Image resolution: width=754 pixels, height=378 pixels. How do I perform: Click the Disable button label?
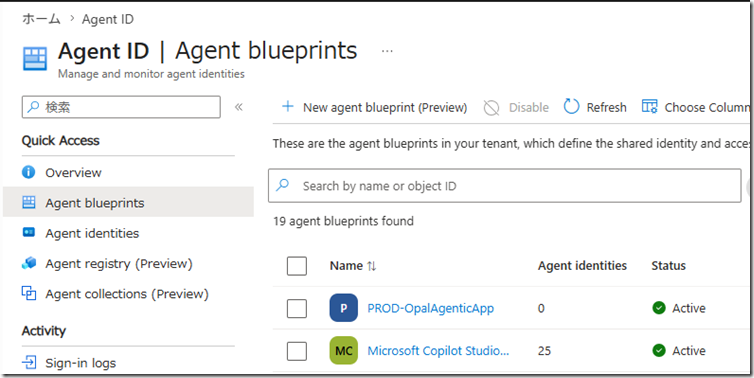(x=528, y=107)
